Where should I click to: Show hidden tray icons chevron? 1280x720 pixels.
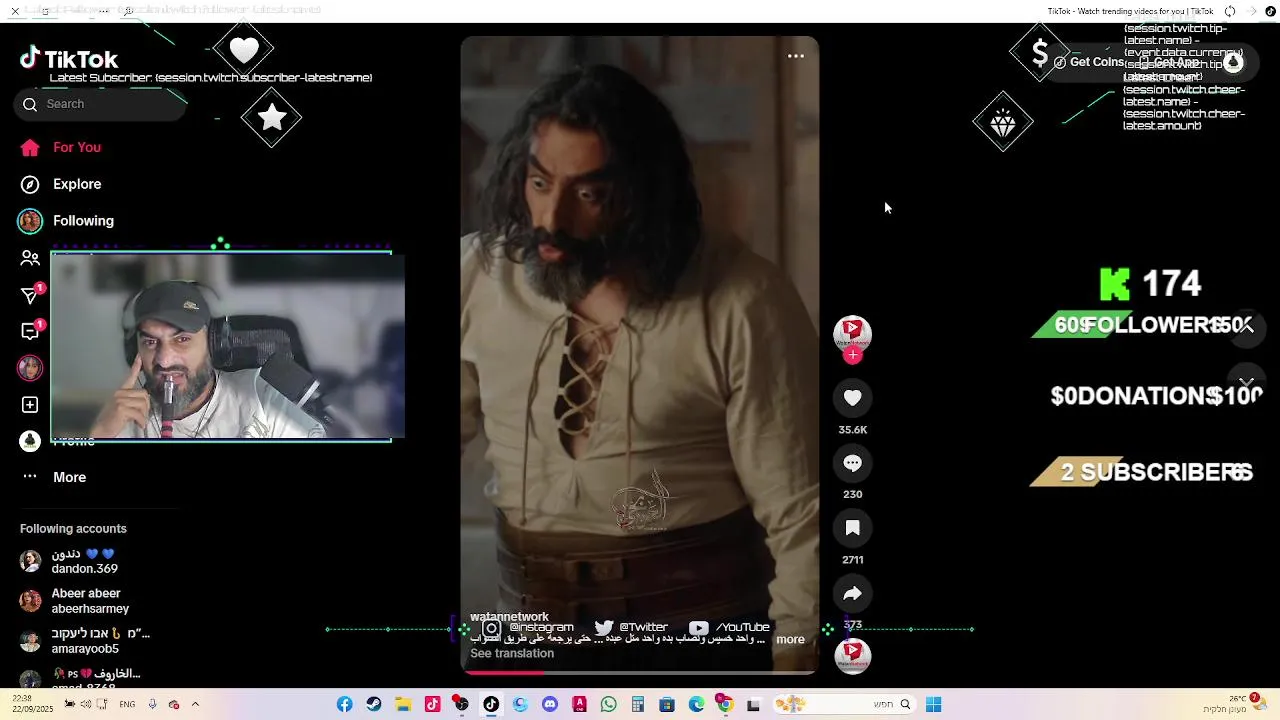195,705
